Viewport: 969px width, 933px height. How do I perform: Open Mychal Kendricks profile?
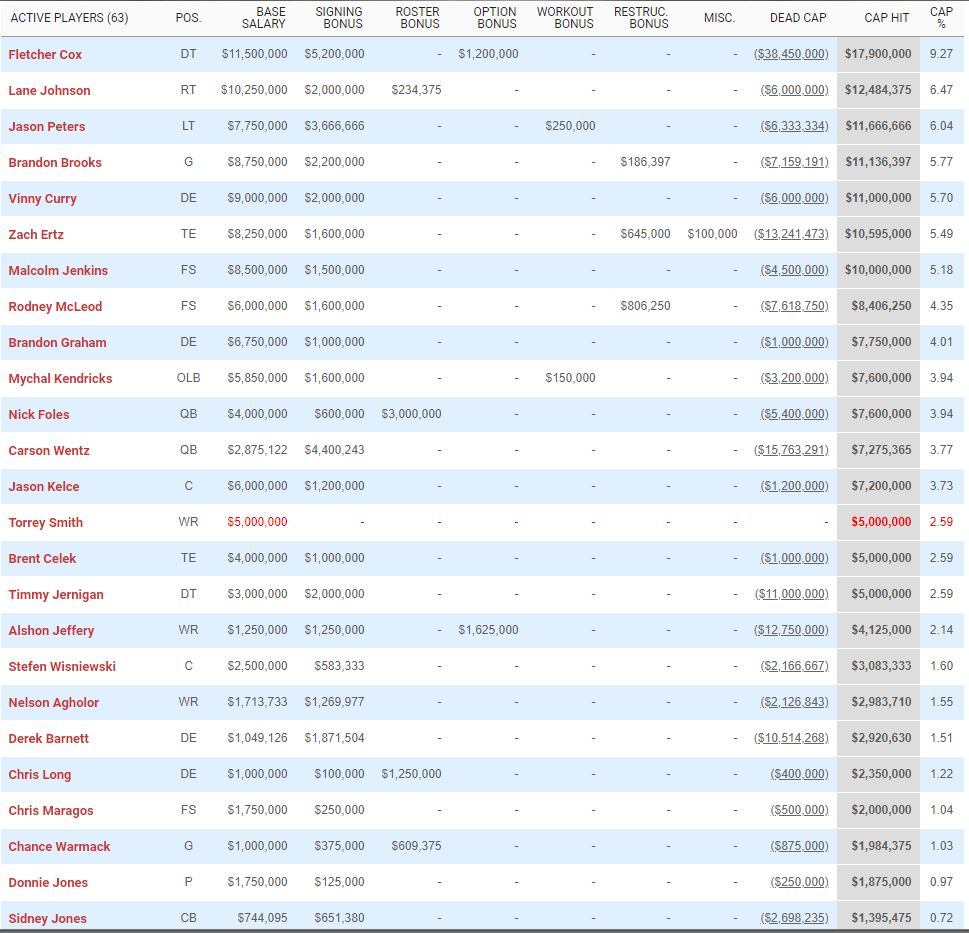tap(61, 378)
